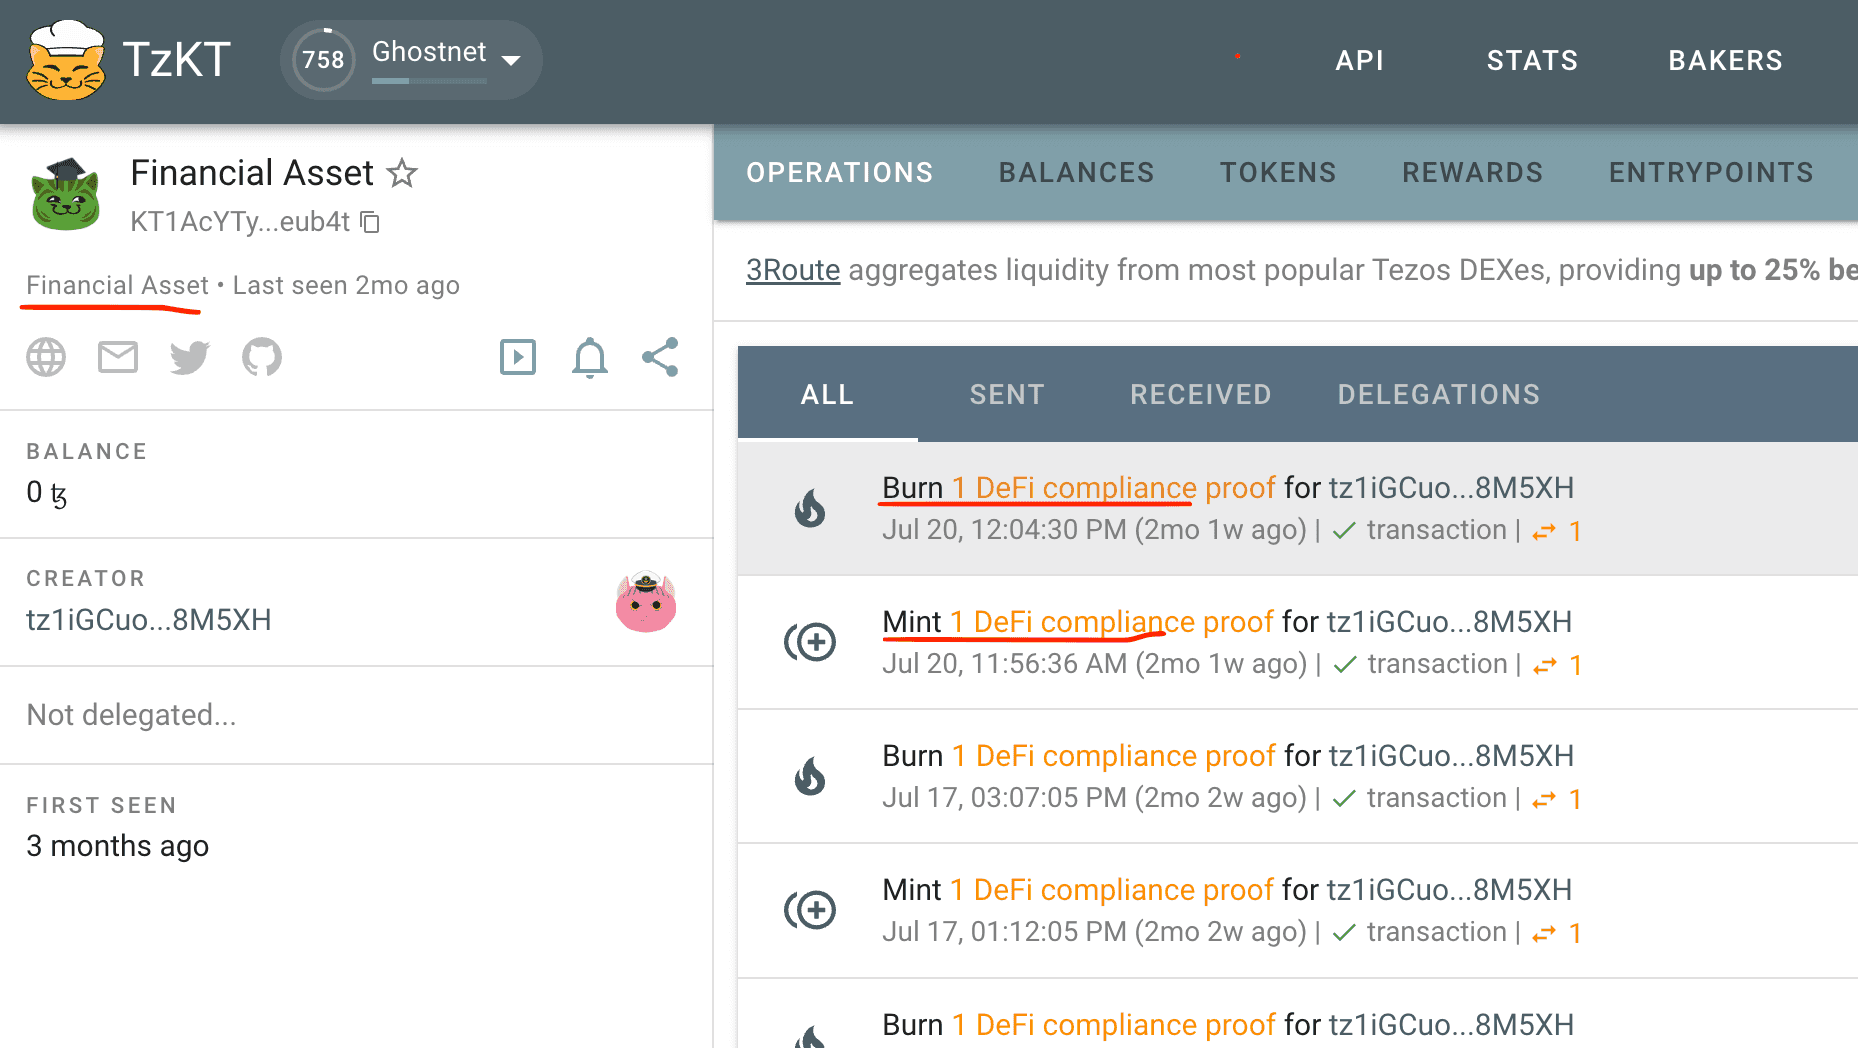Screen dimensions: 1858x1048
Task: Open the BAKERS menu item
Action: tap(1725, 60)
